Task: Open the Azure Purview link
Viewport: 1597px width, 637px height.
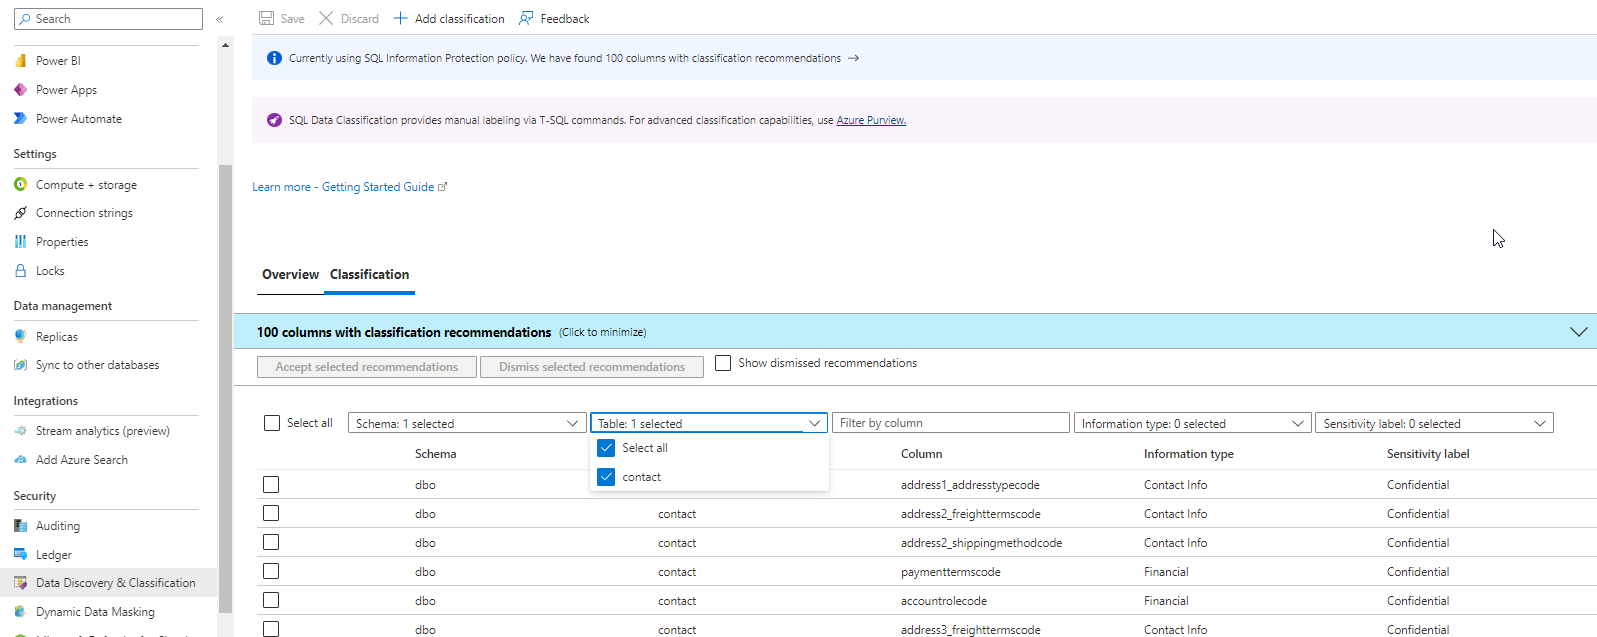Action: click(x=871, y=120)
